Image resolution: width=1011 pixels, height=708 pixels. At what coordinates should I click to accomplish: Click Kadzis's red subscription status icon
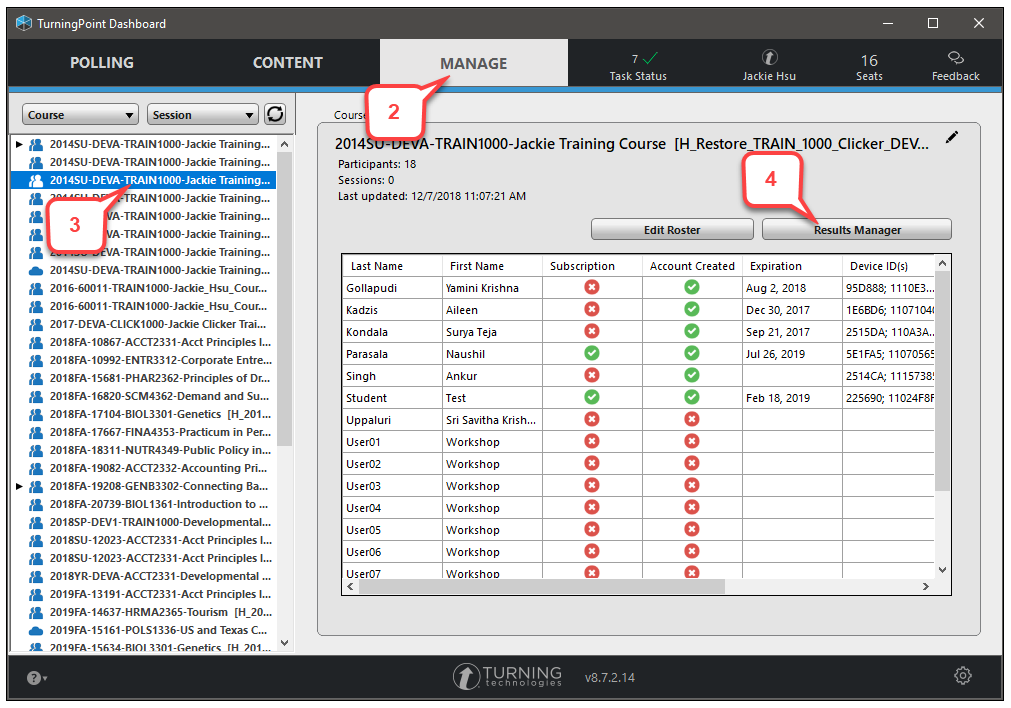coord(591,309)
